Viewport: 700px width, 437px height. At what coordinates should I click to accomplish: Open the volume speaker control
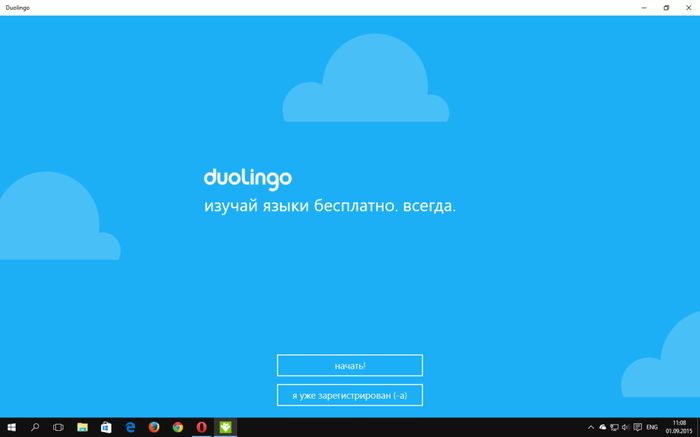point(623,427)
